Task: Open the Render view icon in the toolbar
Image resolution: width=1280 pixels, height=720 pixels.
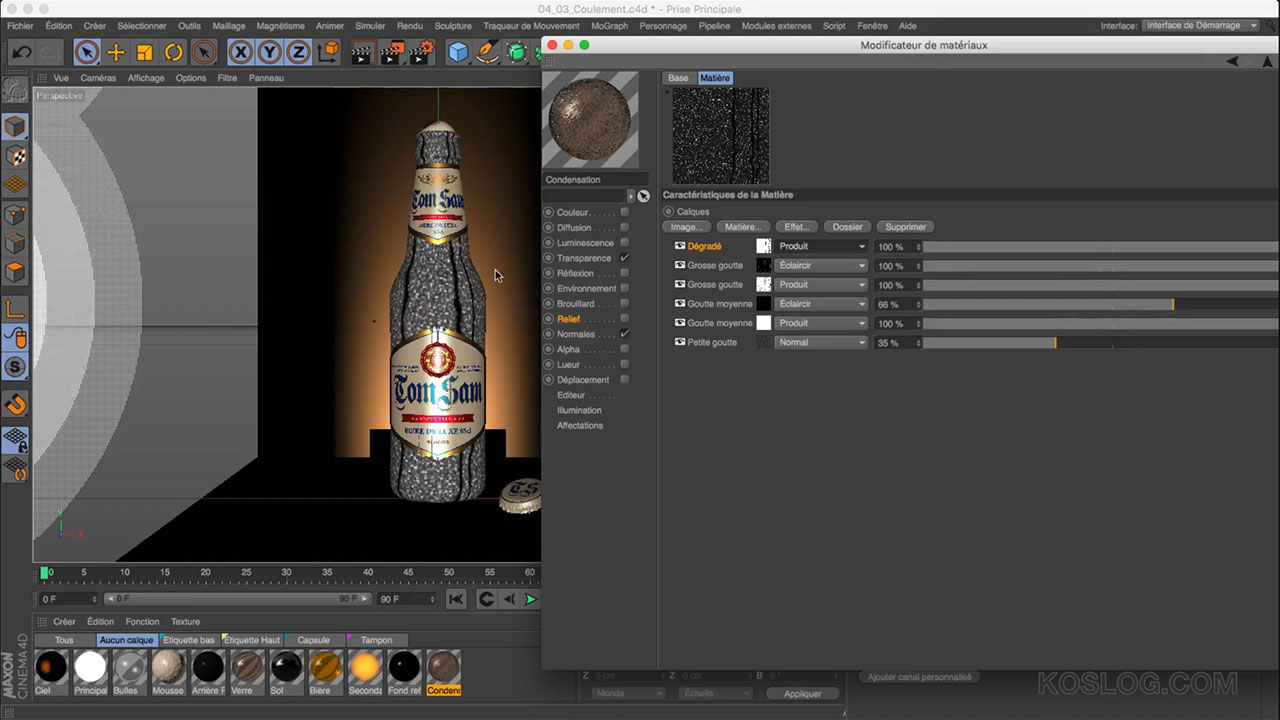Action: tap(362, 52)
